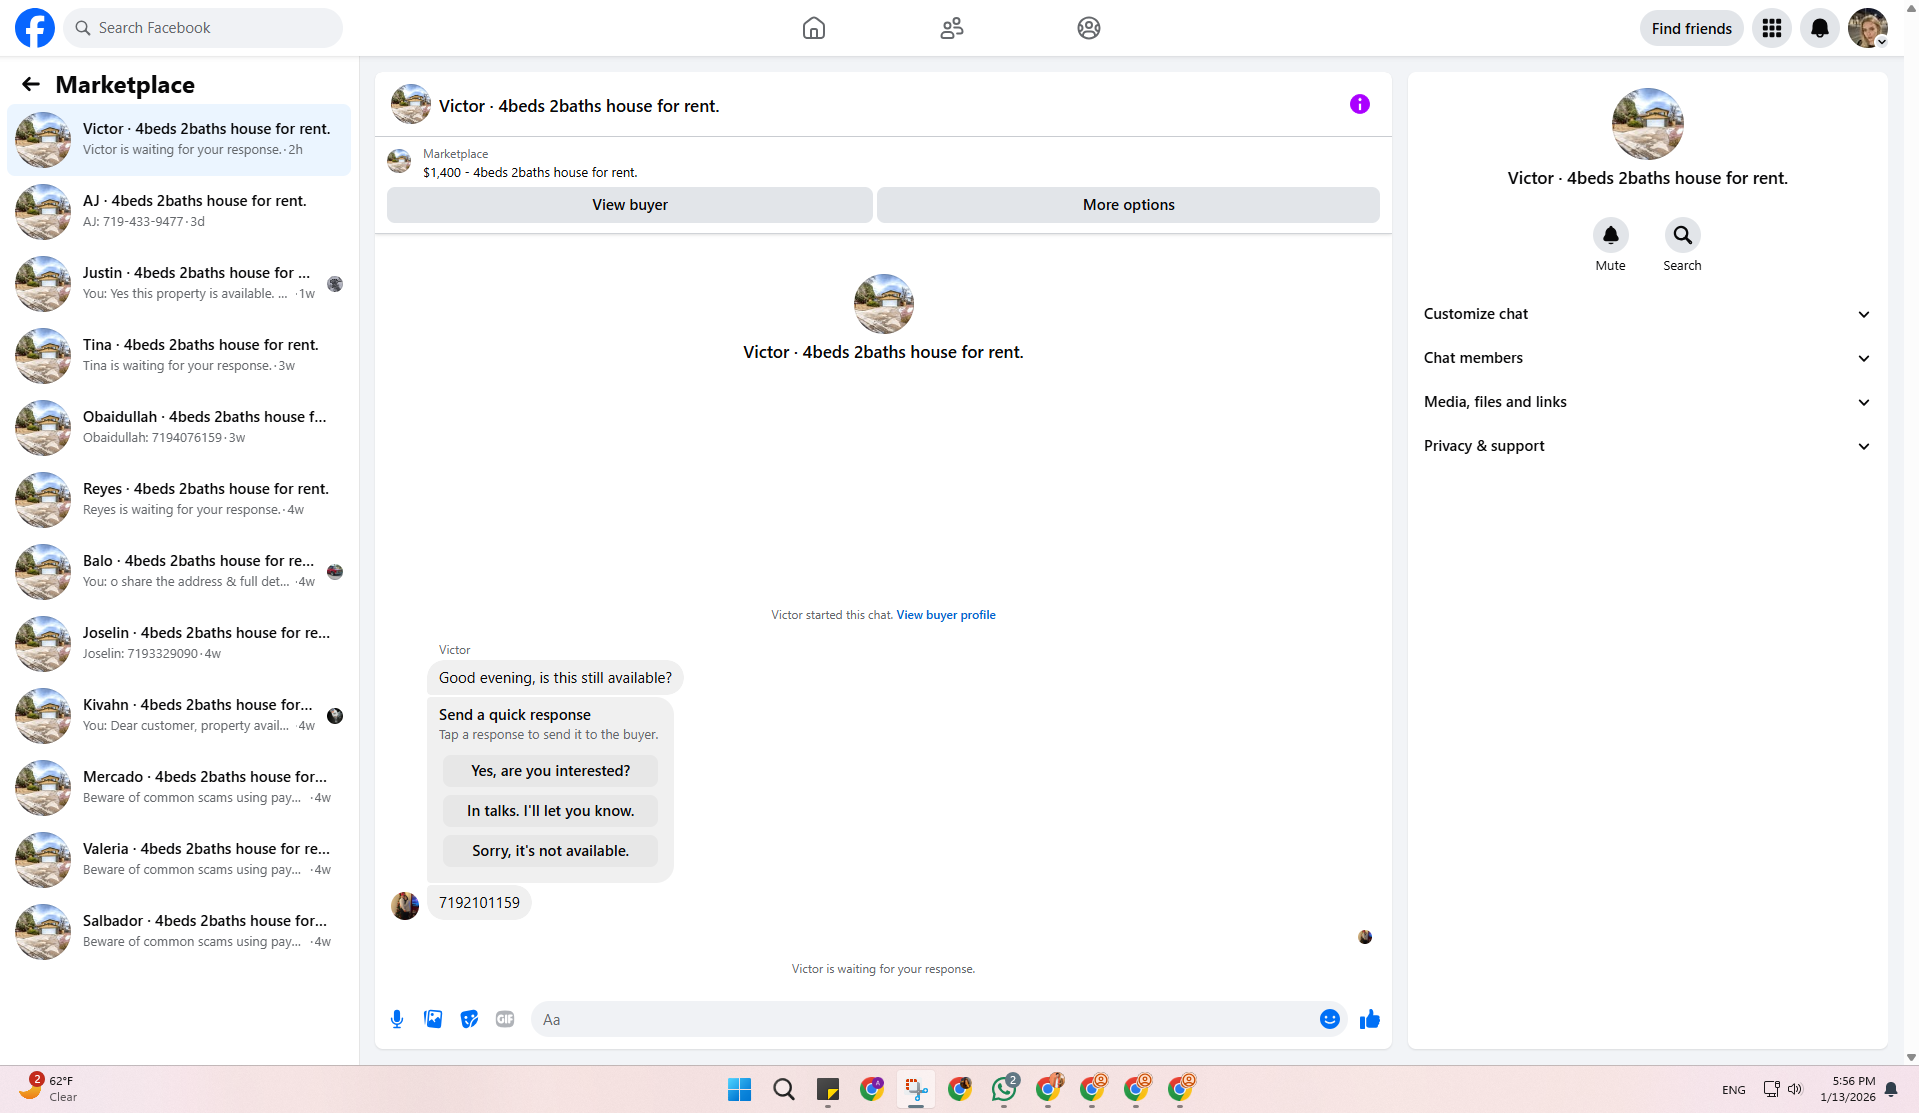
Task: Send a thumbs up like
Action: (1370, 1019)
